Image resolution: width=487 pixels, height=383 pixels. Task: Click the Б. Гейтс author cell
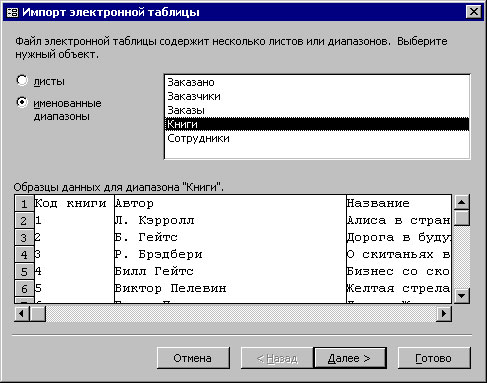(x=230, y=237)
